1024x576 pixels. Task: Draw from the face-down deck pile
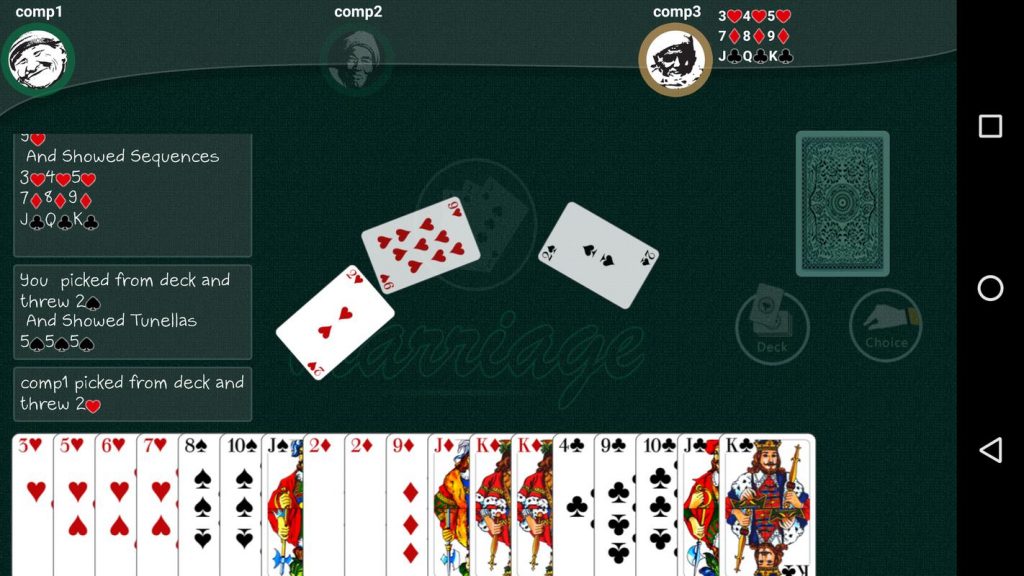842,204
